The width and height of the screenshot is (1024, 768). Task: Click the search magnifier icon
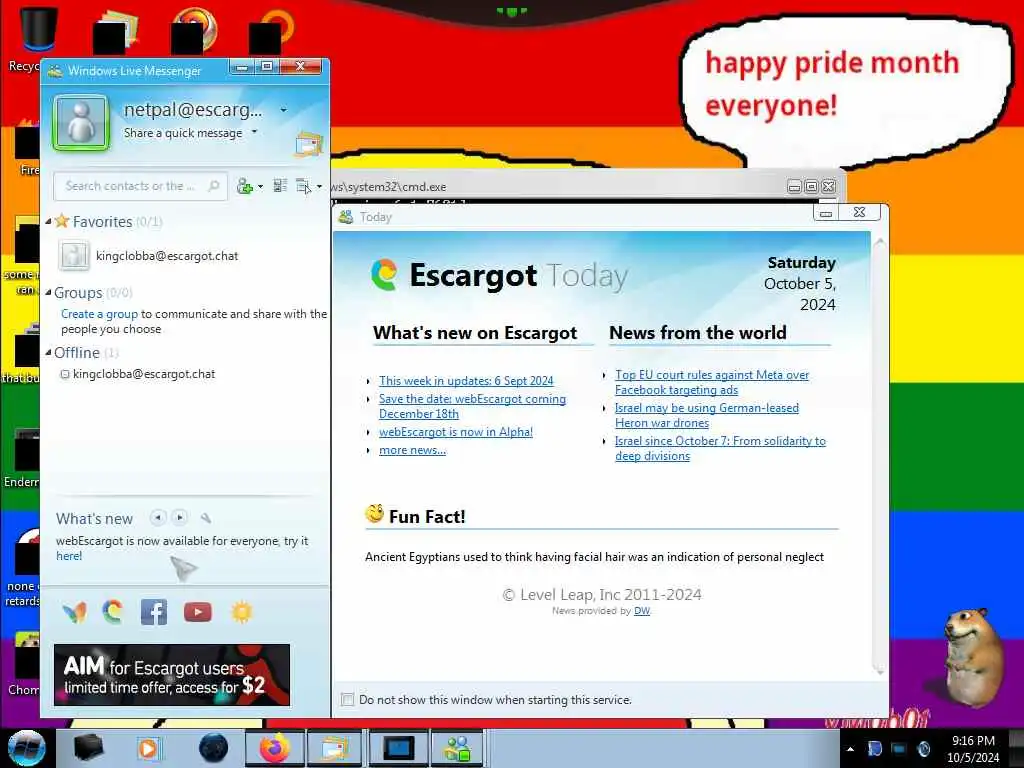click(x=214, y=186)
